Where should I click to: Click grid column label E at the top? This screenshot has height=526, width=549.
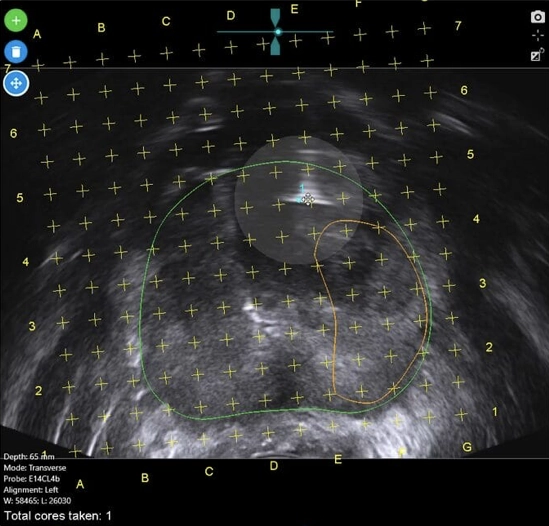tap(294, 9)
